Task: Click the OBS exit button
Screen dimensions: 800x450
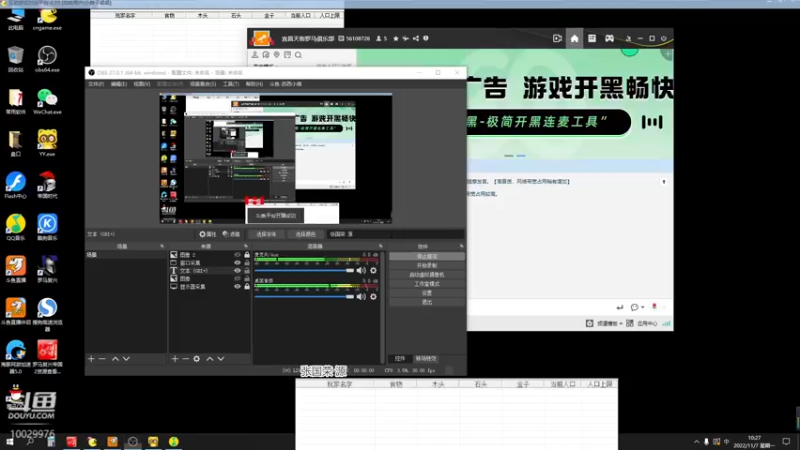Action: pos(427,302)
